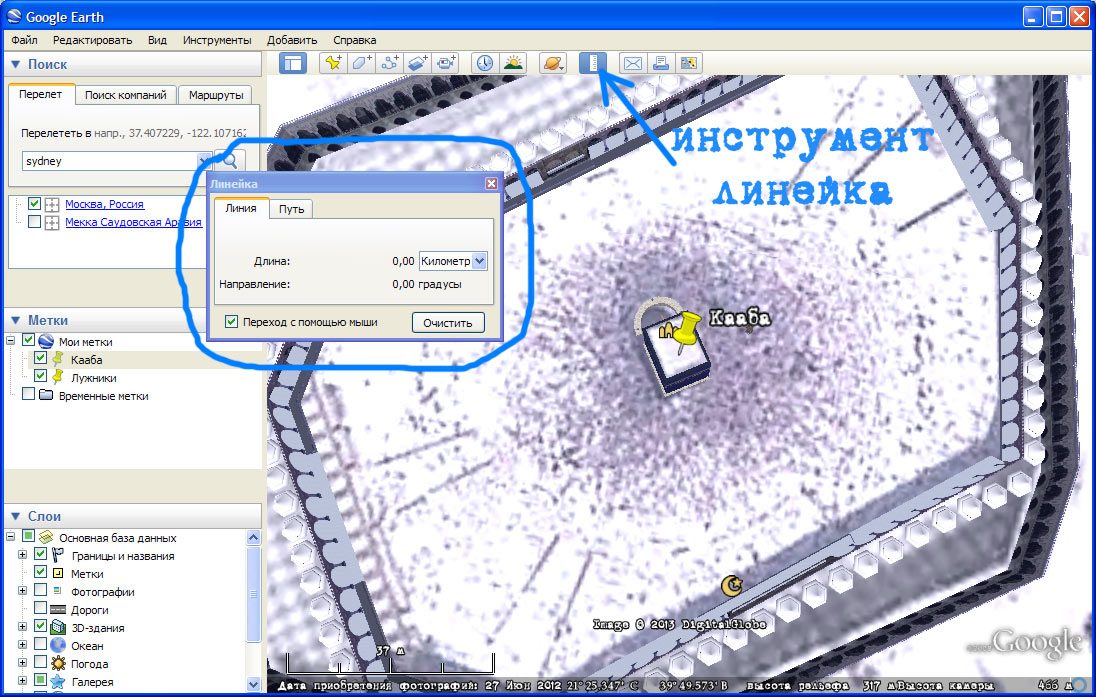Click the Очистить button in ruler dialog

448,323
